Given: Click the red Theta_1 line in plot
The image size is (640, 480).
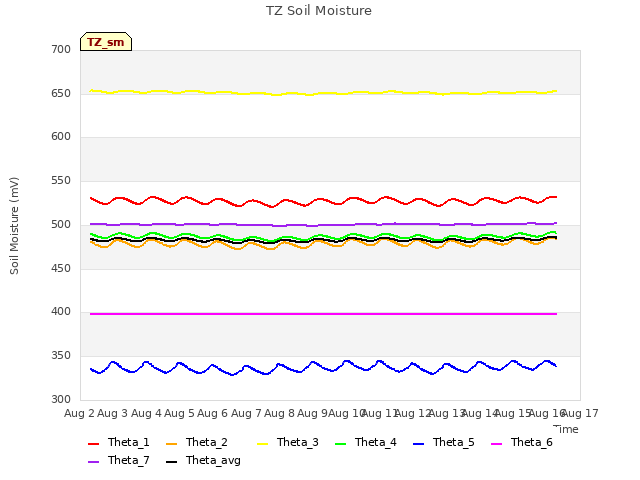Looking at the screenshot, I should tap(322, 200).
